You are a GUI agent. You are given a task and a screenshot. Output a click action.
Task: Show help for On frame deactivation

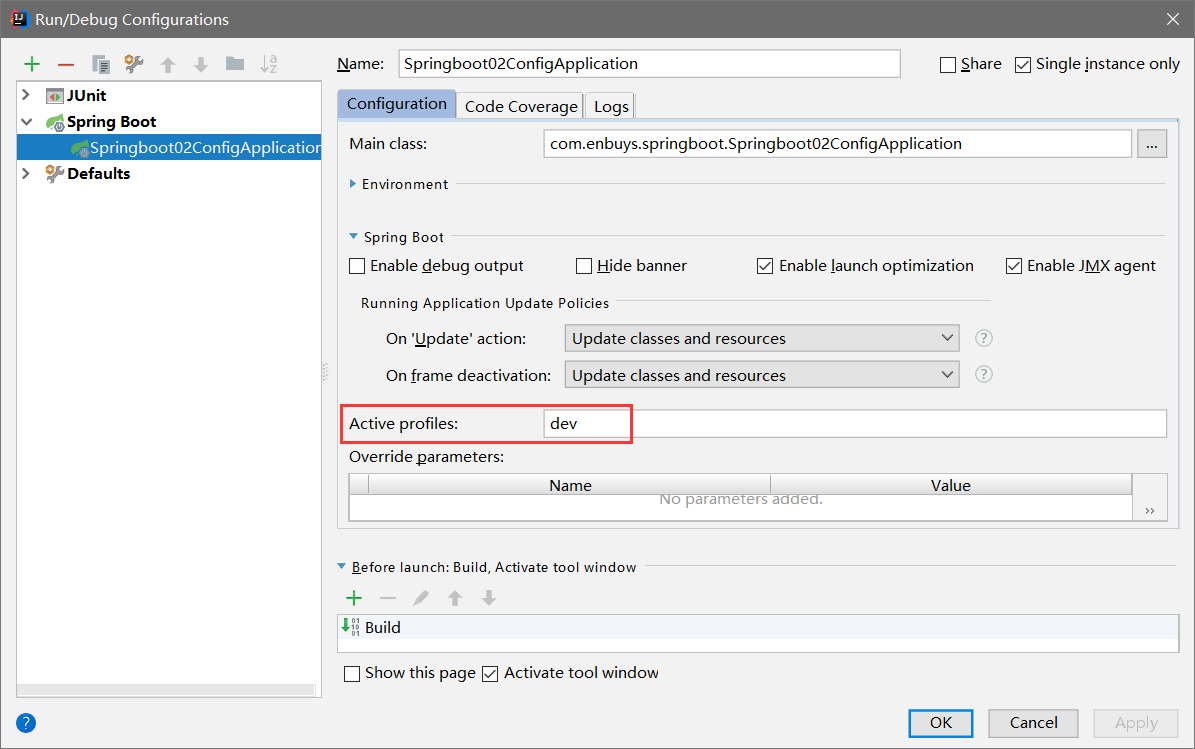point(984,374)
